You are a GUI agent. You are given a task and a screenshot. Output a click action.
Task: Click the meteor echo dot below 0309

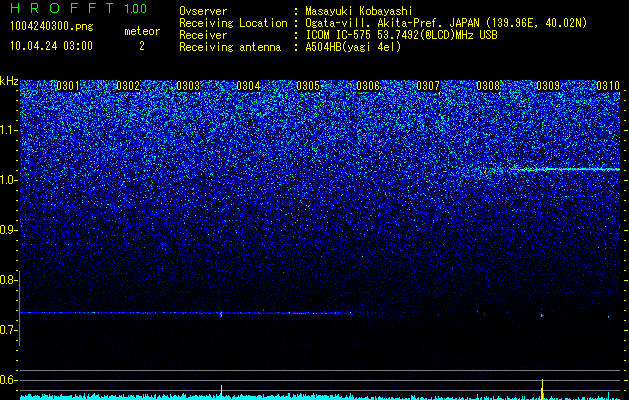542,316
